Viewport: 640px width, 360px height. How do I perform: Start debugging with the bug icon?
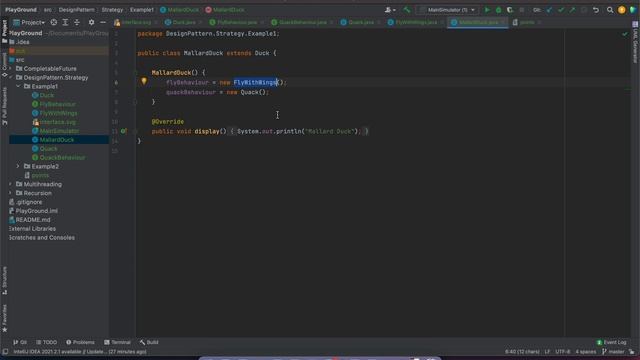(x=498, y=10)
